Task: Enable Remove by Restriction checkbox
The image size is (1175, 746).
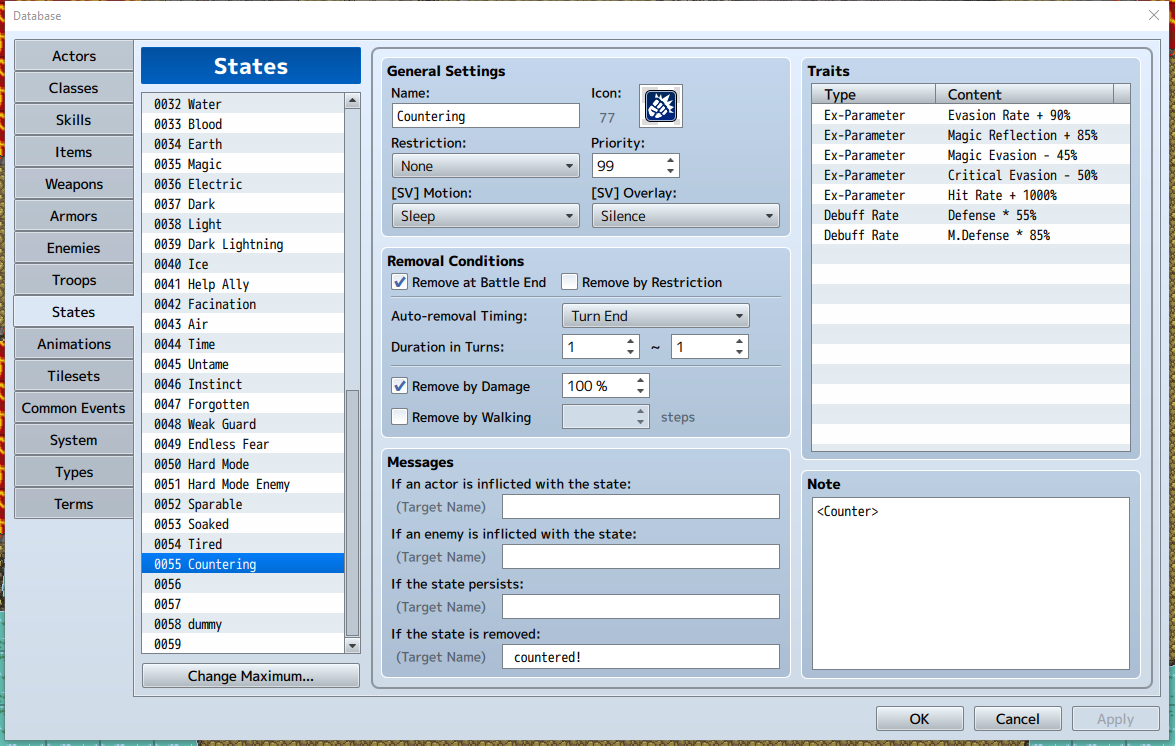Action: (570, 282)
